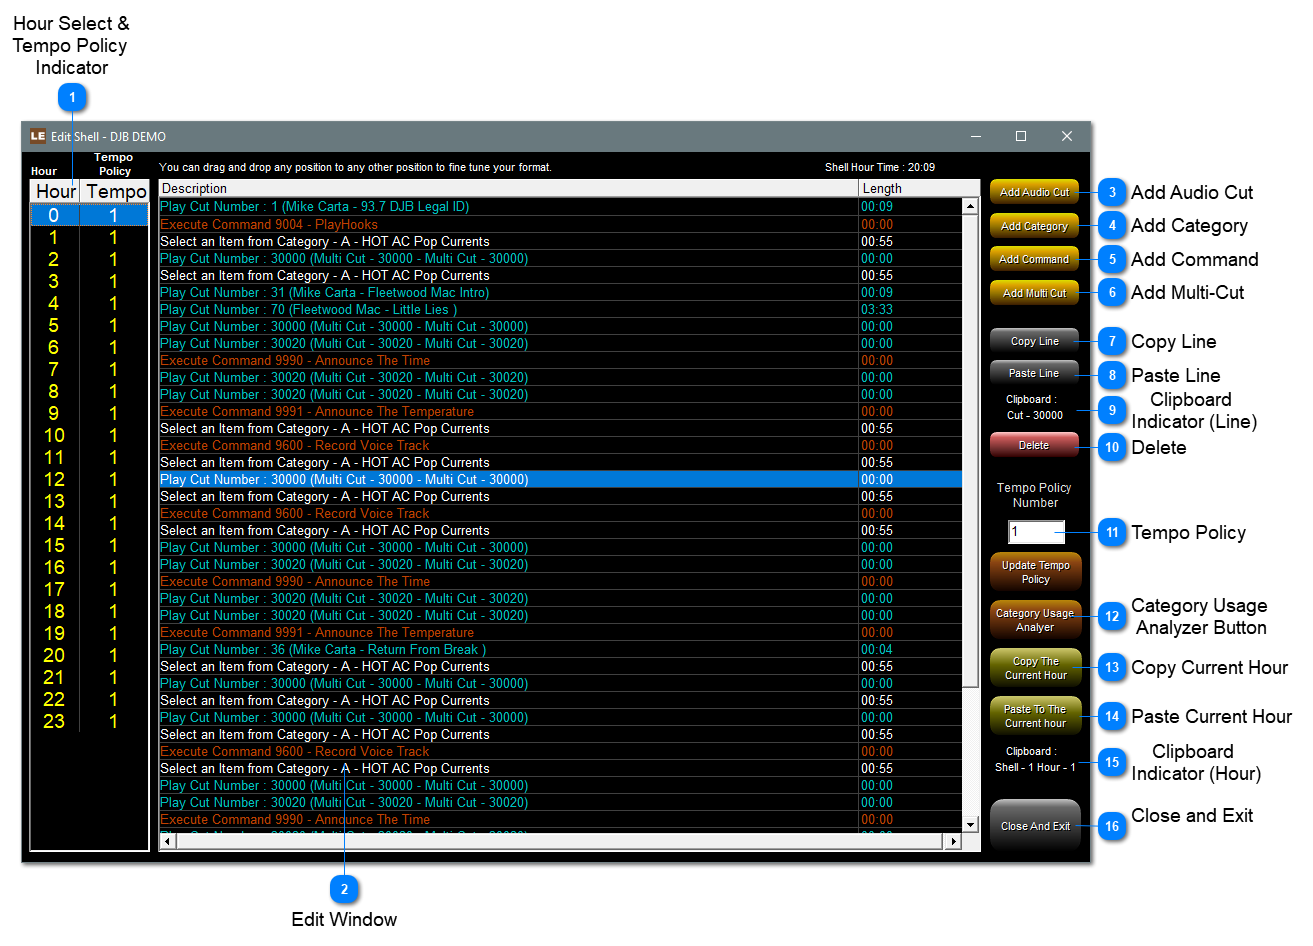This screenshot has height=946, width=1313.
Task: Copy the selected line with Copy Line
Action: (1034, 341)
